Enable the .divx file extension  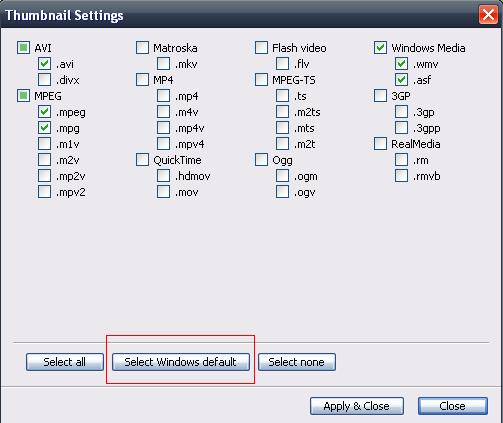coord(44,80)
